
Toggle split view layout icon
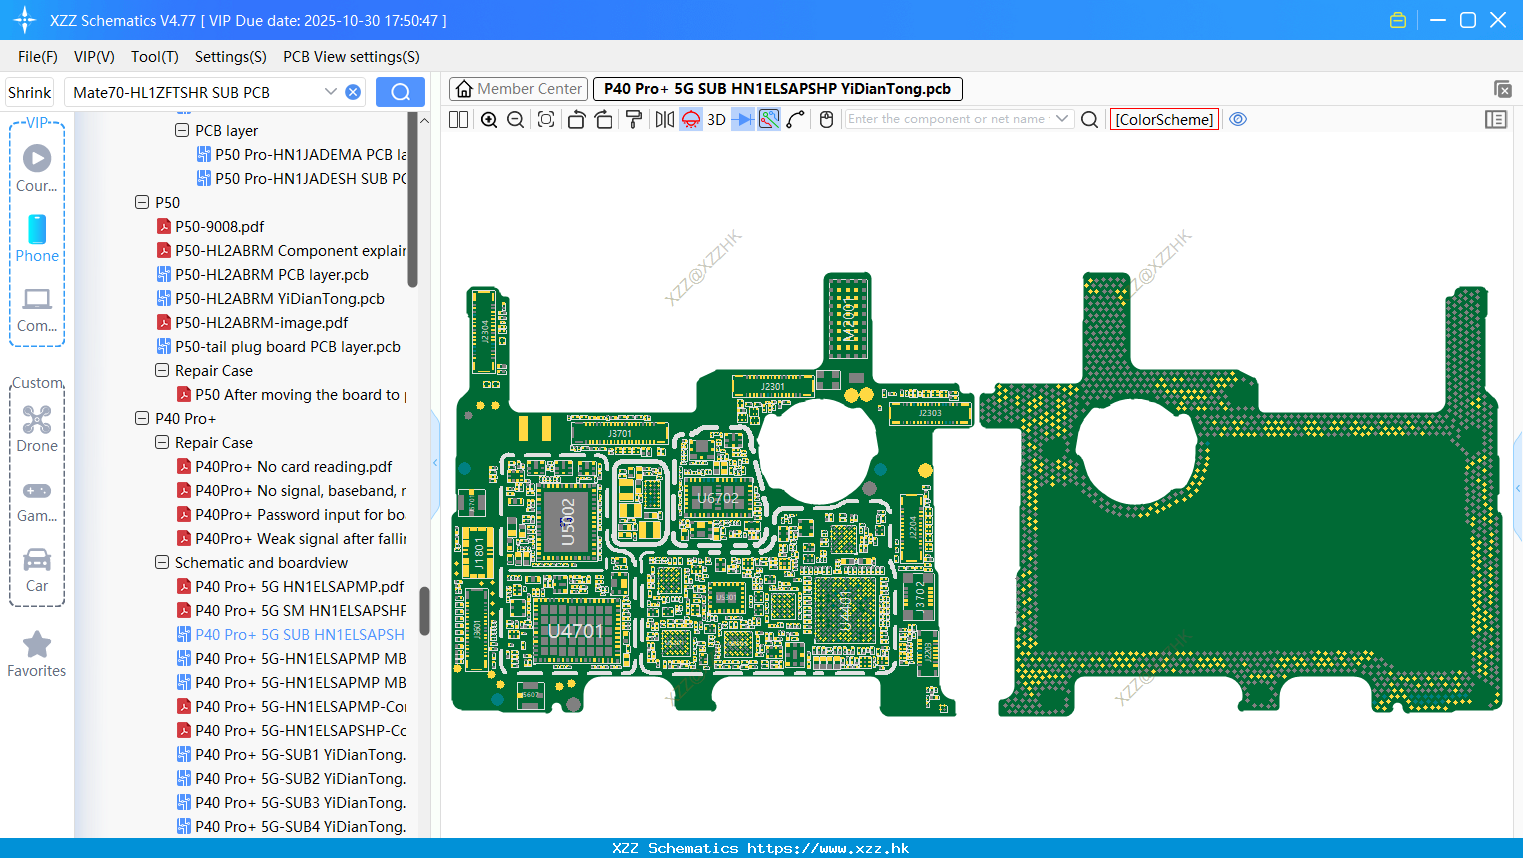[458, 119]
